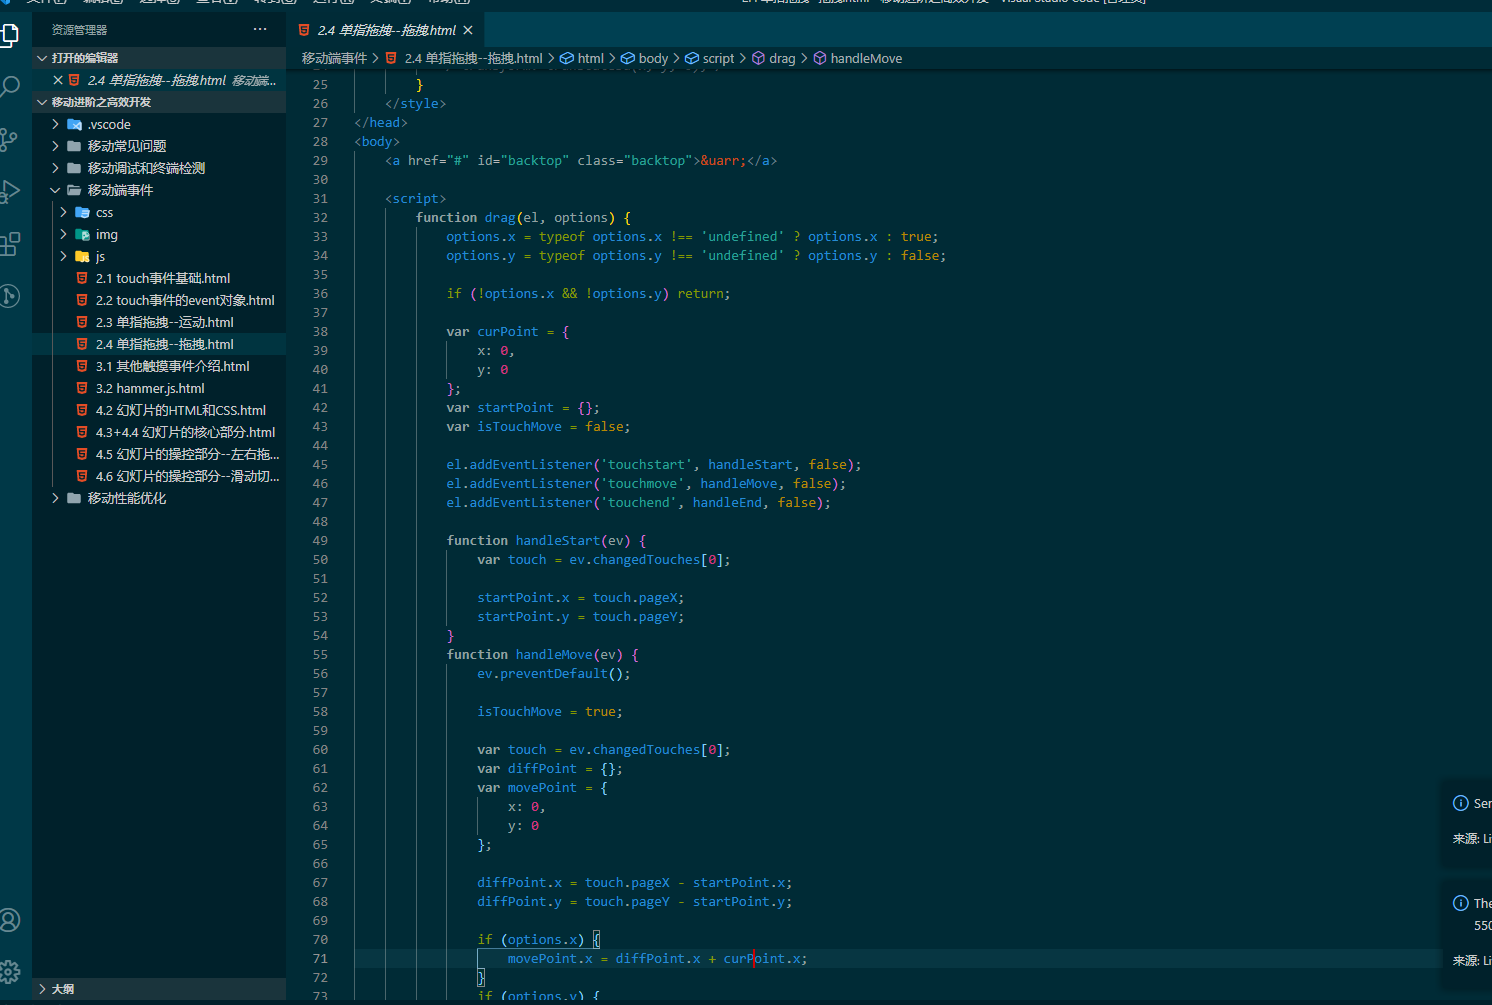
Task: Open the Manage gear icon
Action: coord(9,971)
